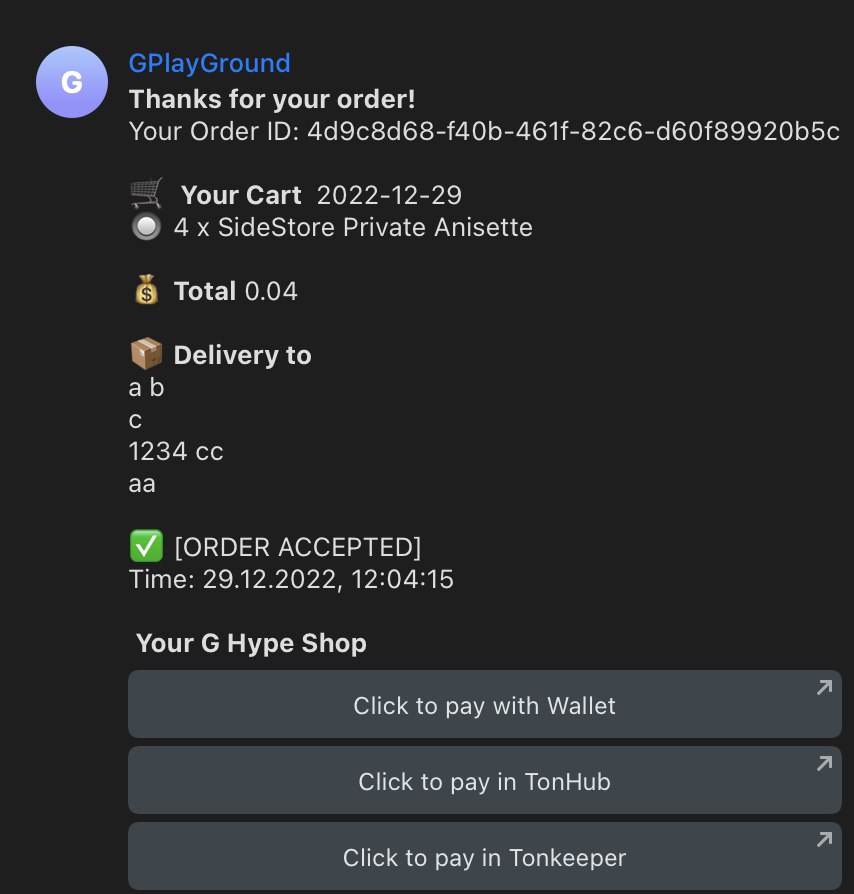Click the cart date 2022-12-29
854x894 pixels.
click(x=389, y=195)
